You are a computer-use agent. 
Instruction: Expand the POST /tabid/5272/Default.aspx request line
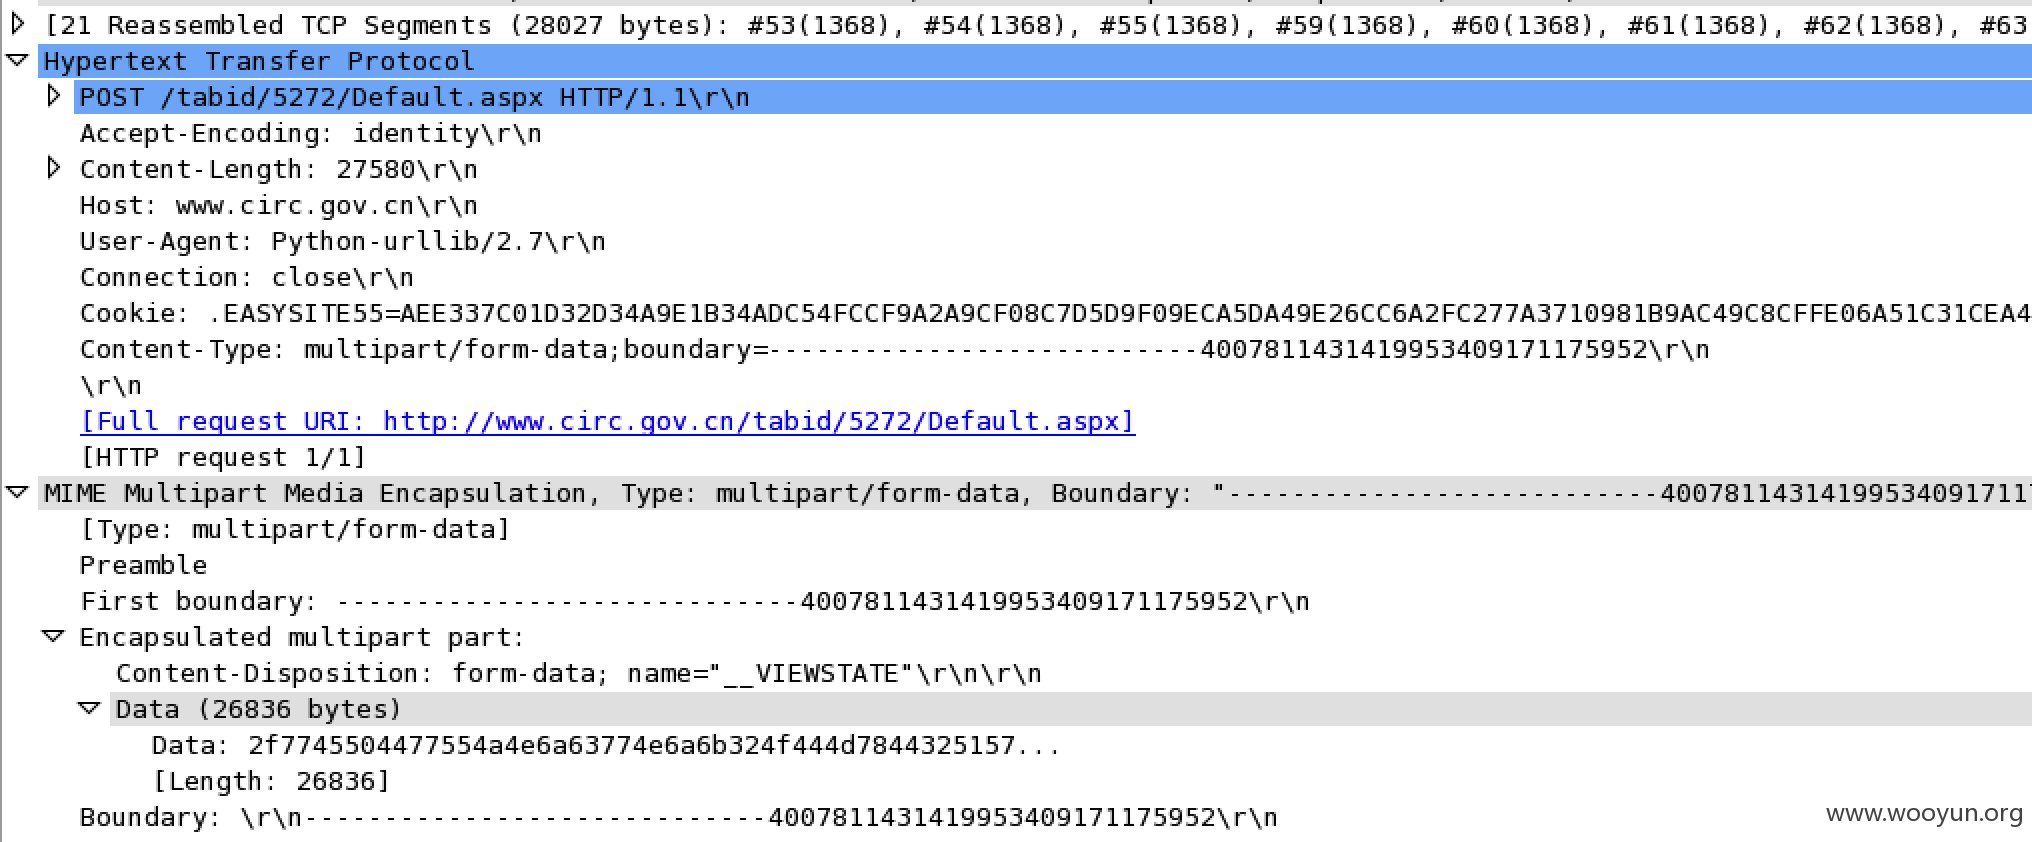click(x=54, y=96)
